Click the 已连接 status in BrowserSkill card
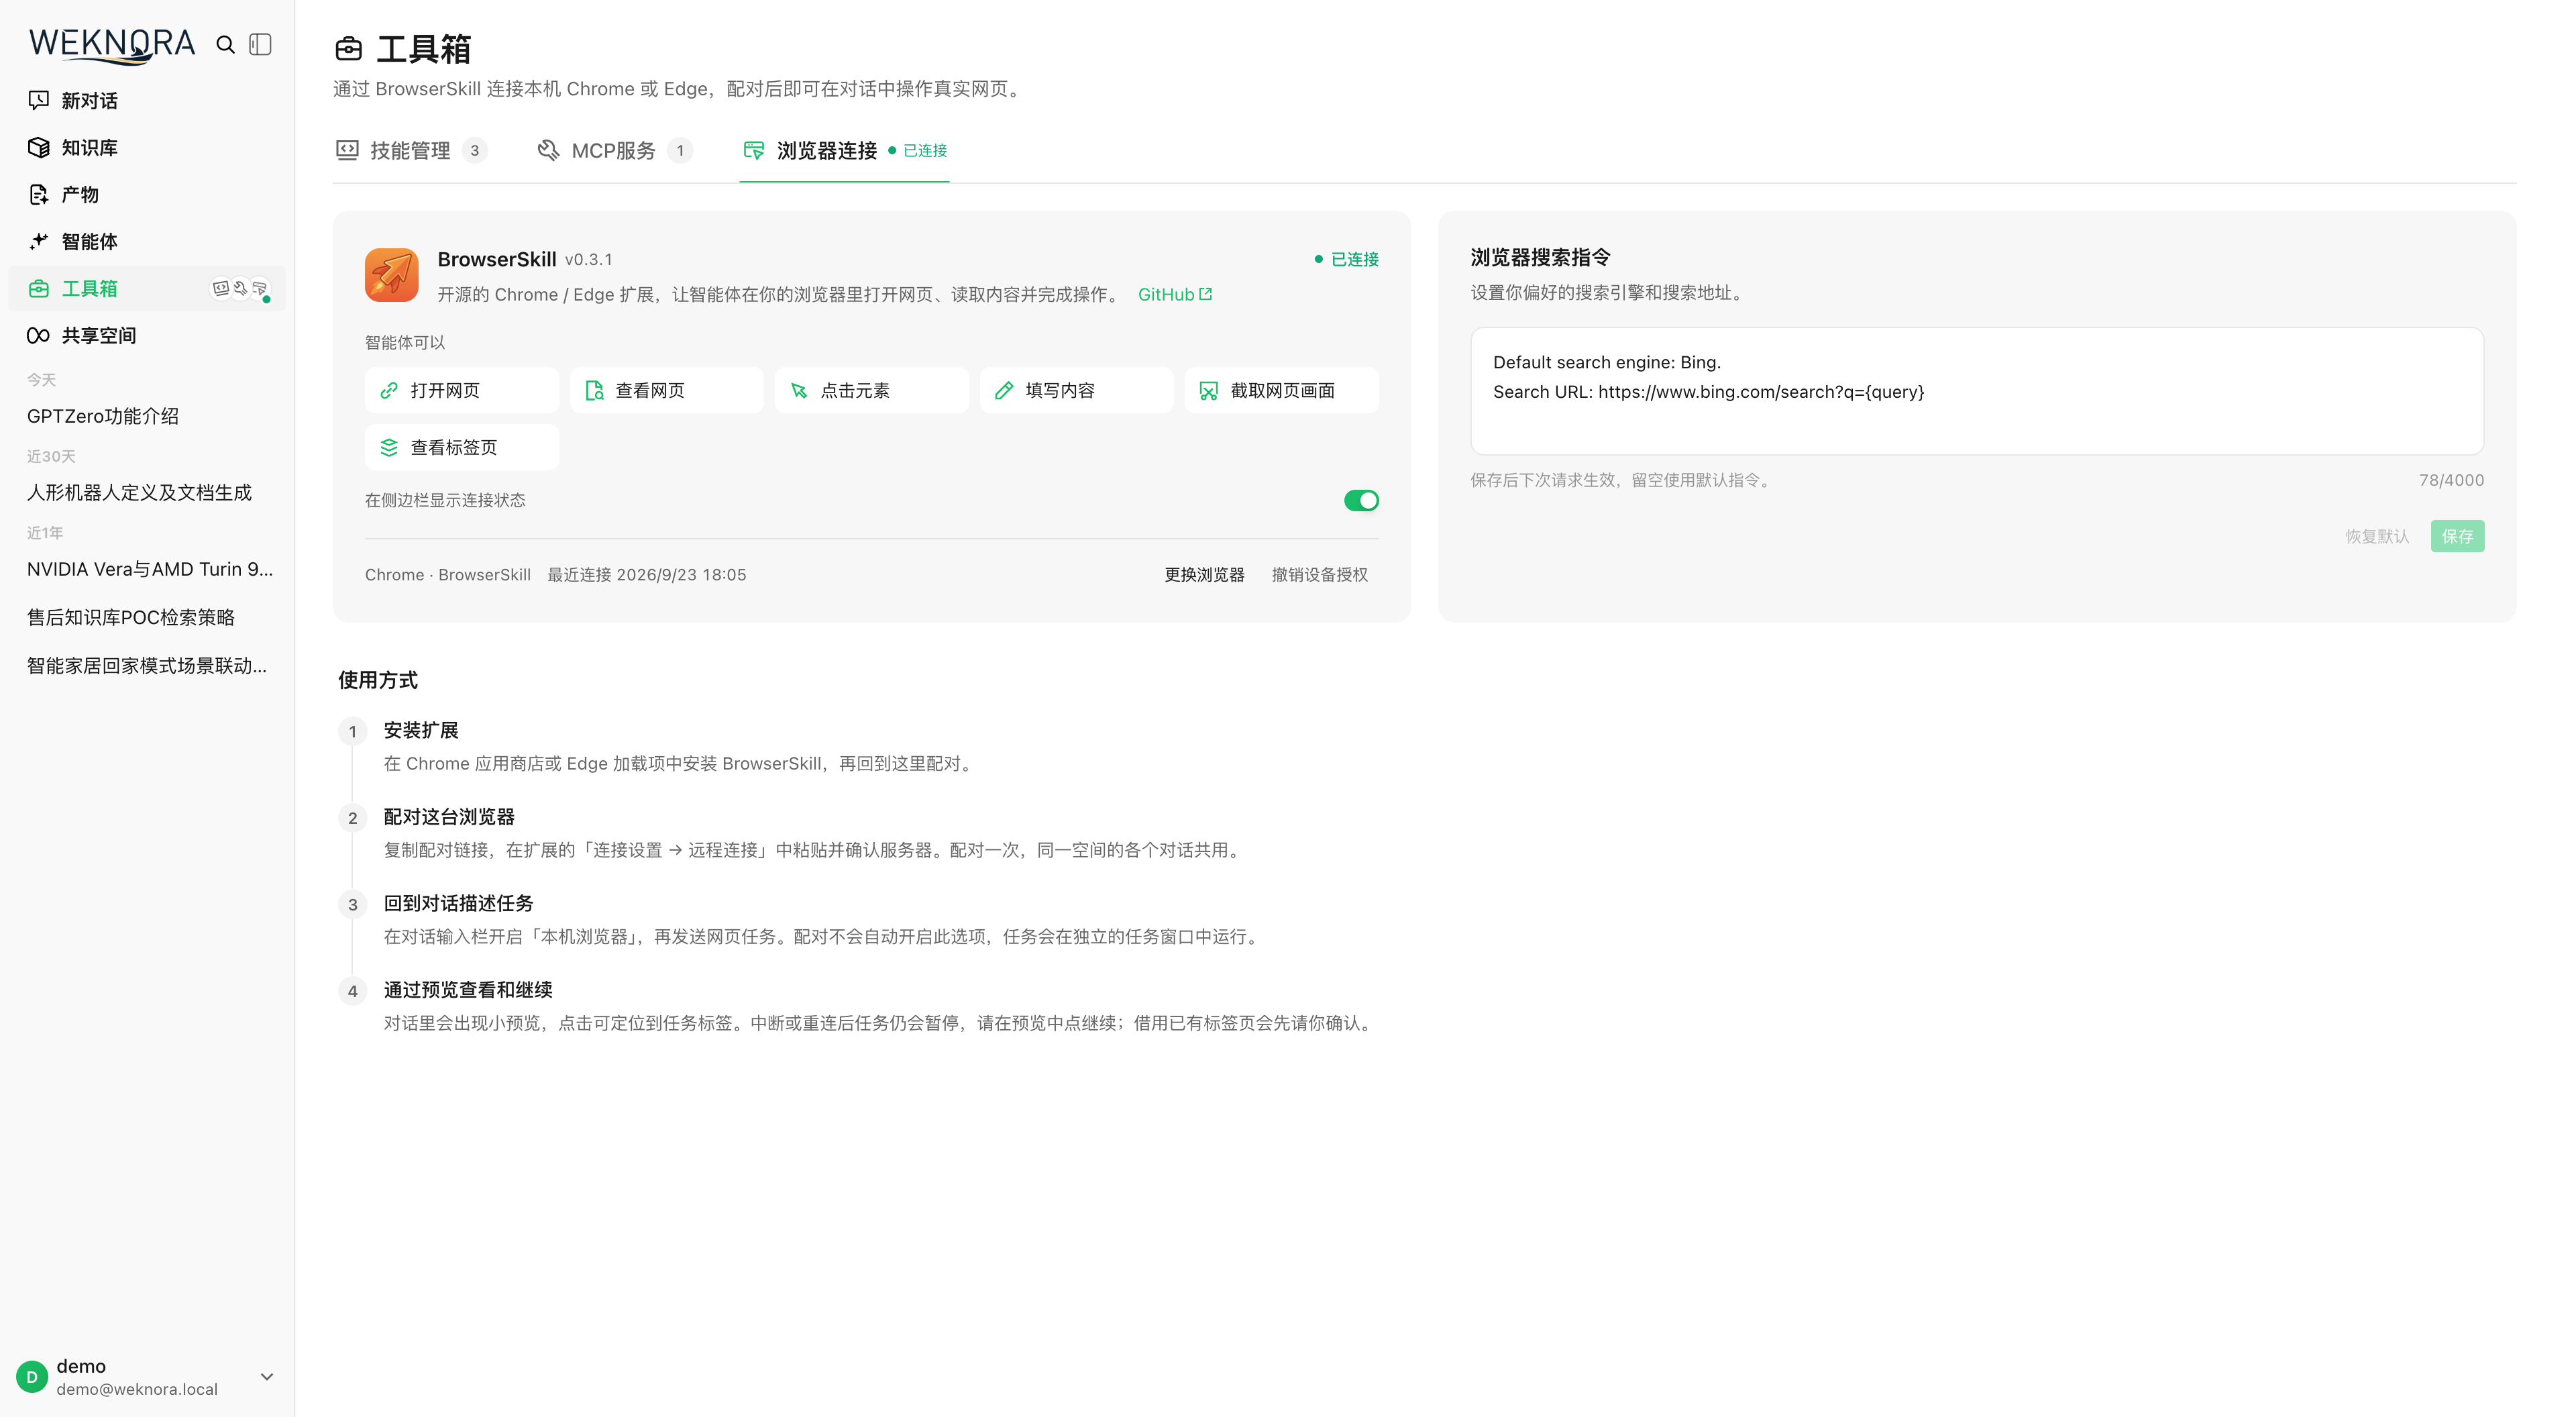Viewport: 2576px width, 1417px height. tap(1346, 259)
